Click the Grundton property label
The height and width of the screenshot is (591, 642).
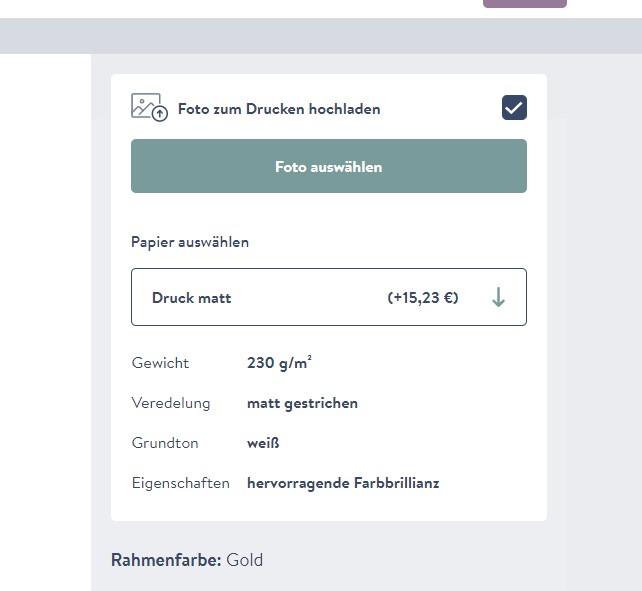[163, 443]
